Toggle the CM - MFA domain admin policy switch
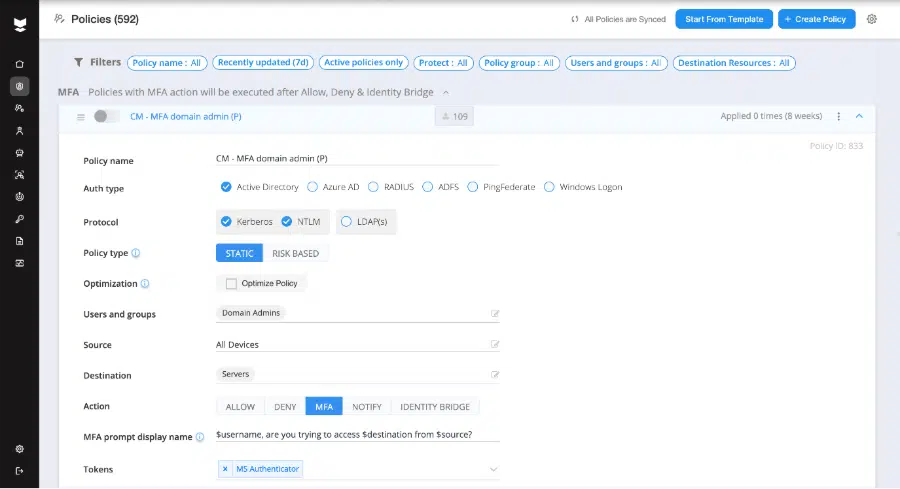The image size is (900, 489). pos(106,116)
